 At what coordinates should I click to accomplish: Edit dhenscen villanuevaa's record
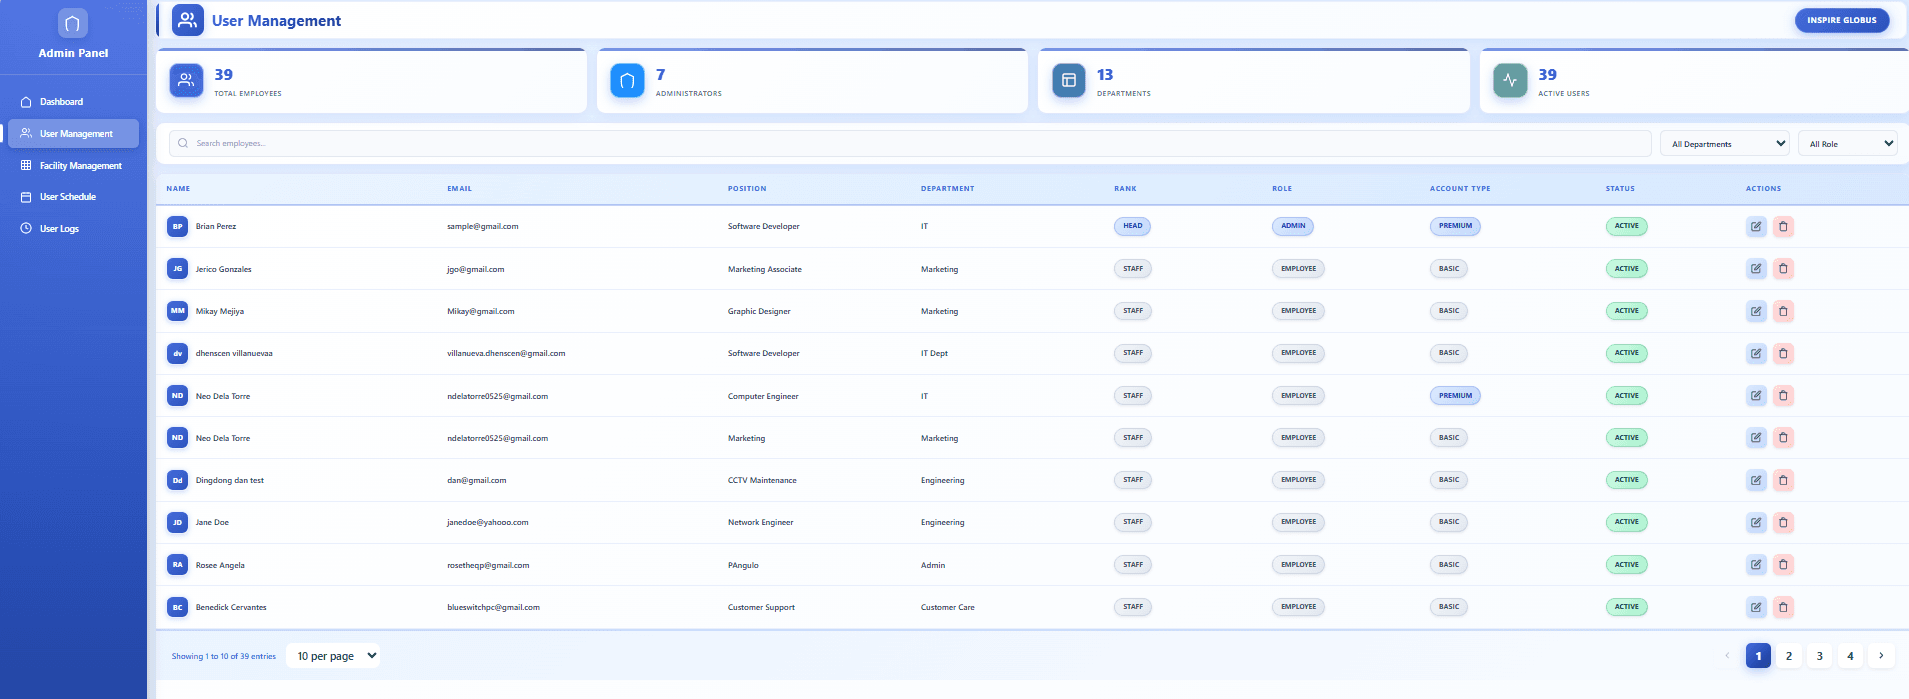[1756, 353]
